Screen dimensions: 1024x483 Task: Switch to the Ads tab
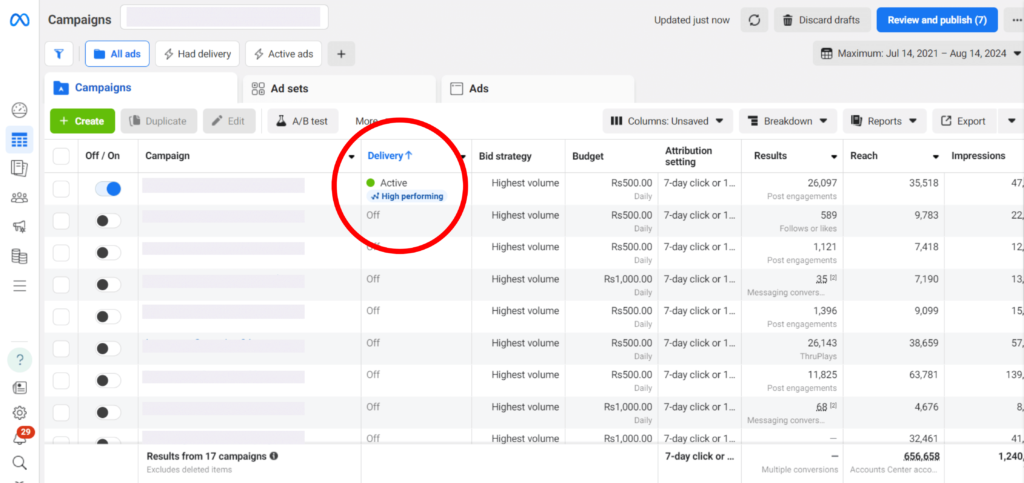[x=537, y=88]
